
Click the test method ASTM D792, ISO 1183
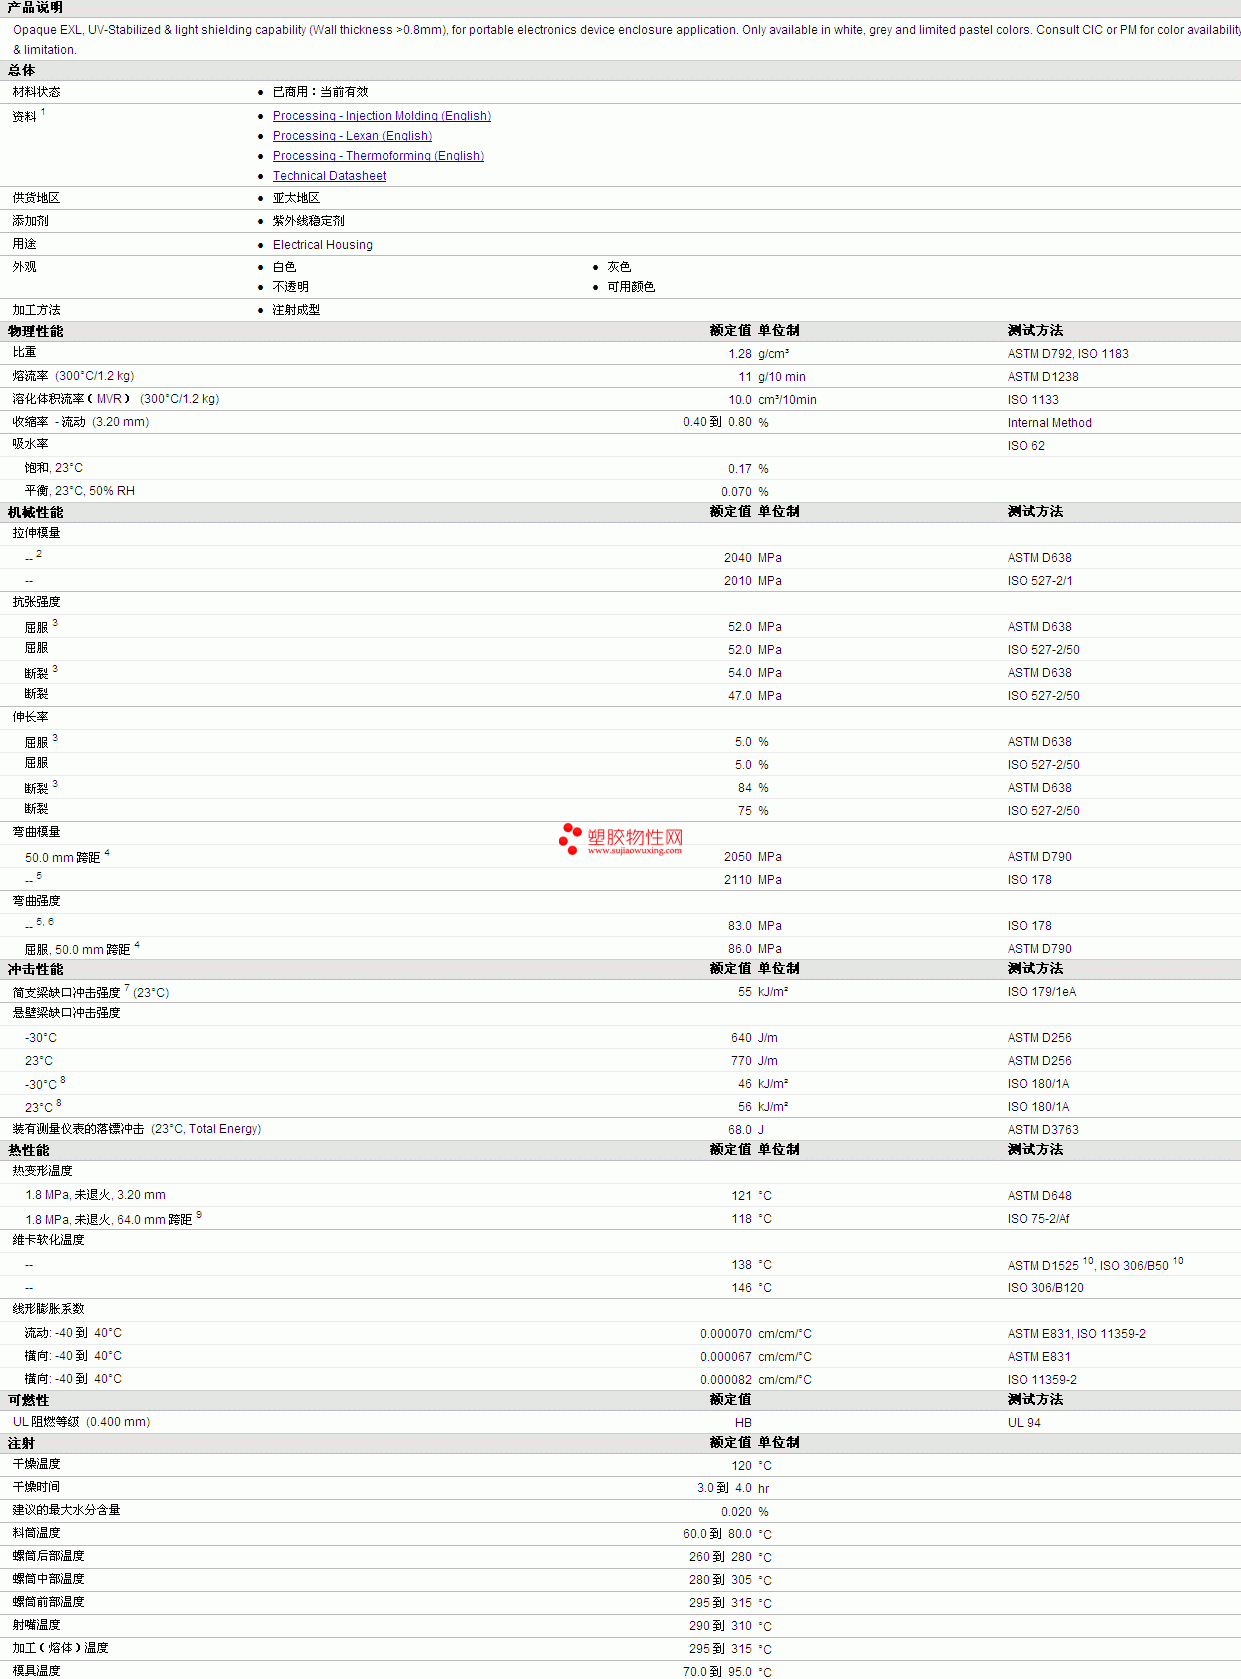pos(1068,354)
